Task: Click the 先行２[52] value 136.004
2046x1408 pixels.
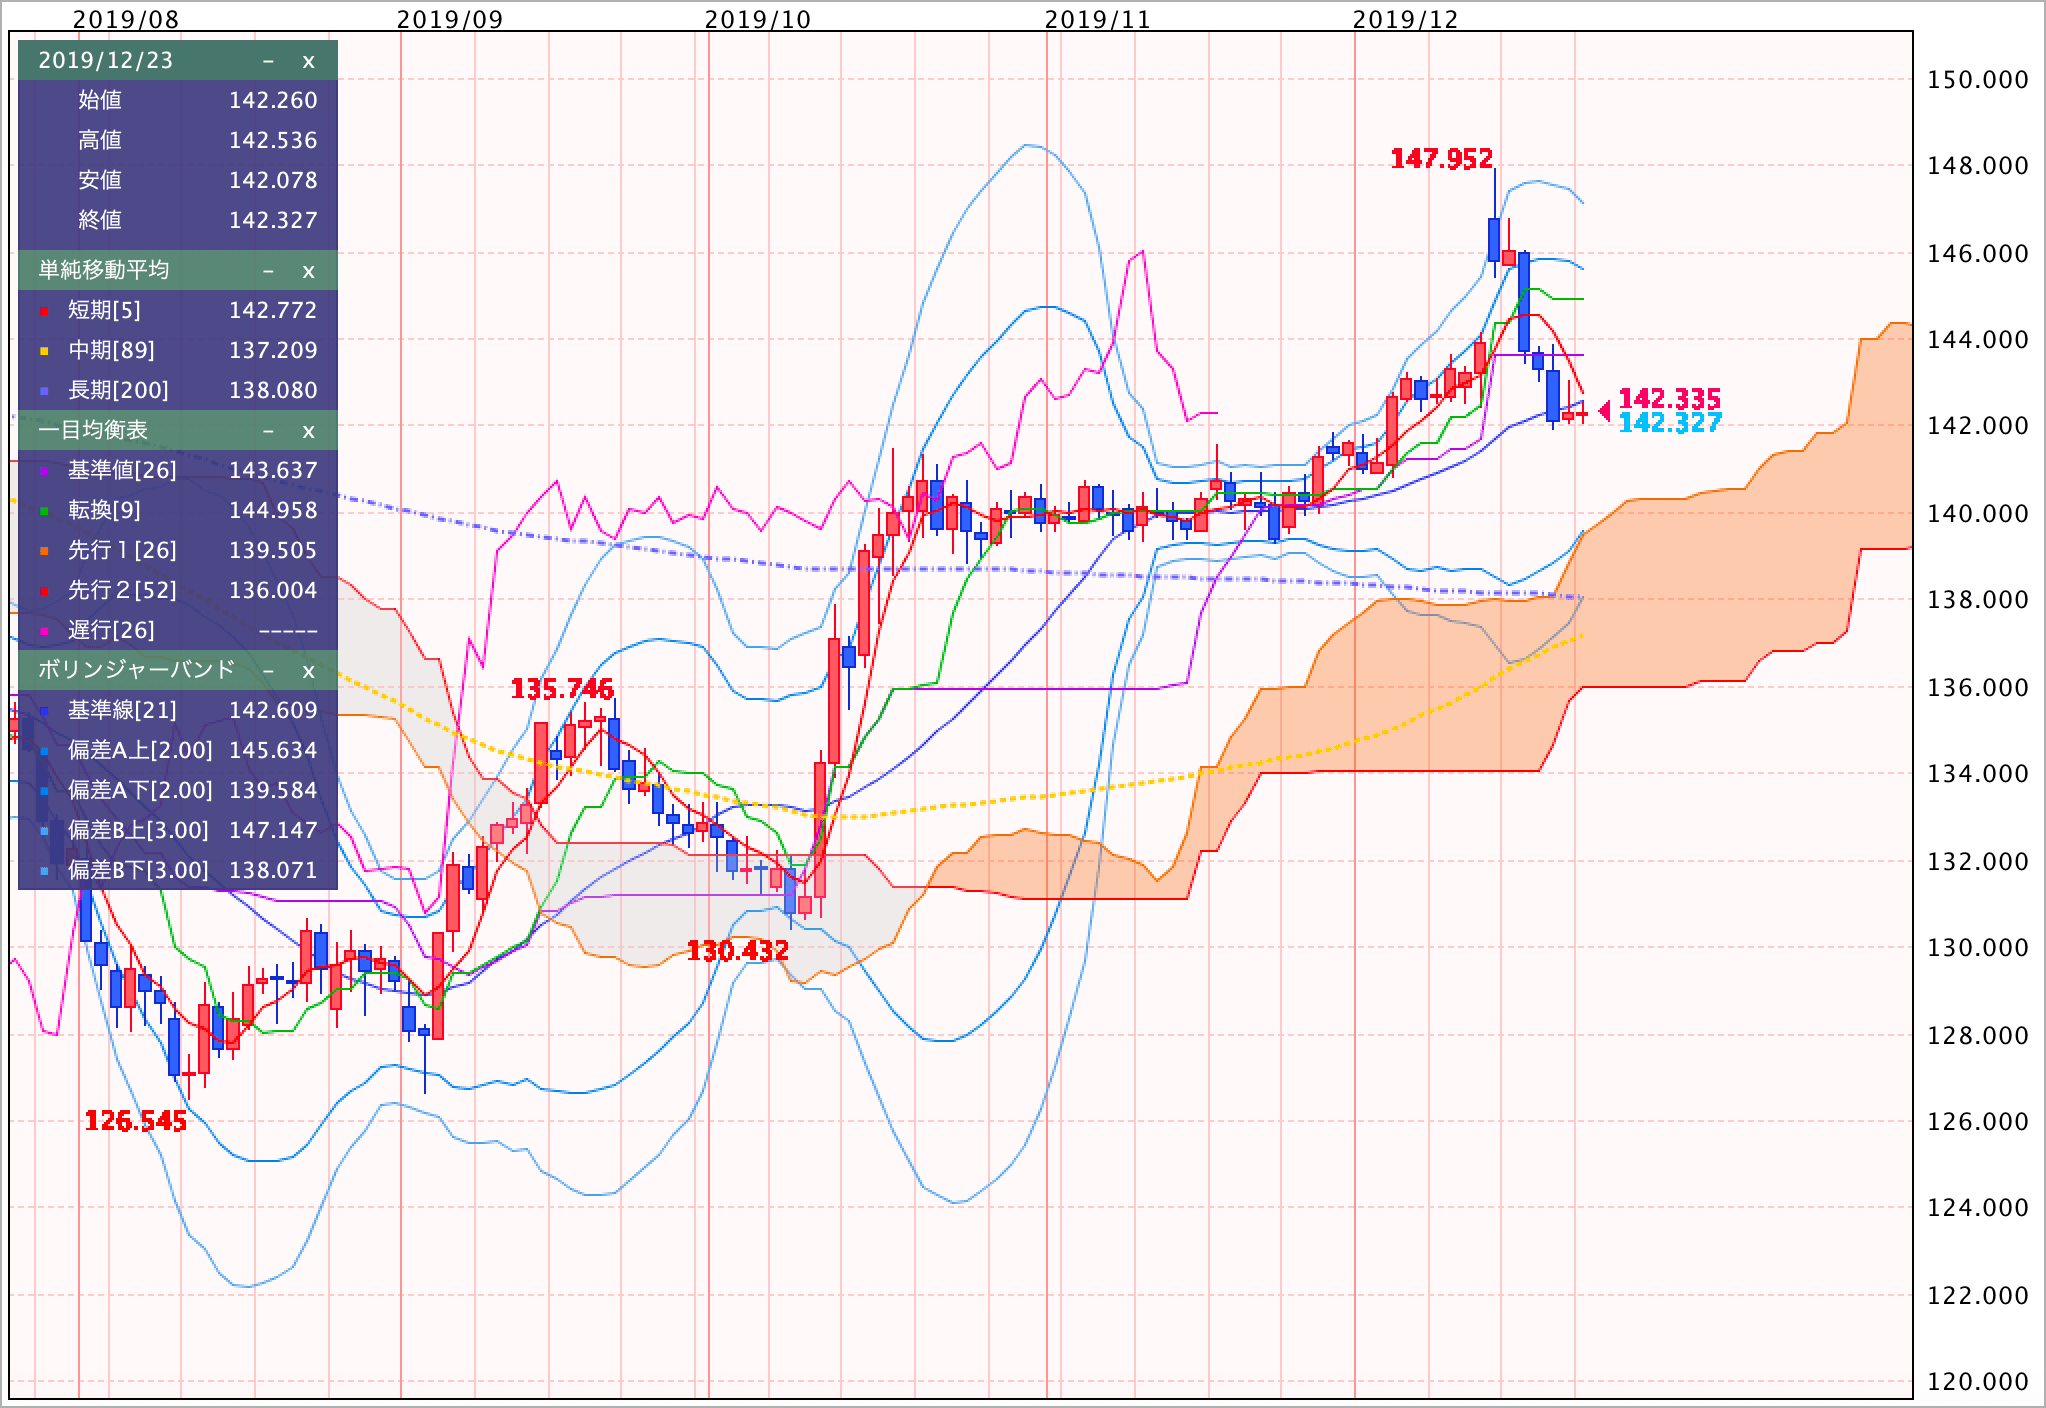Action: pyautogui.click(x=273, y=591)
